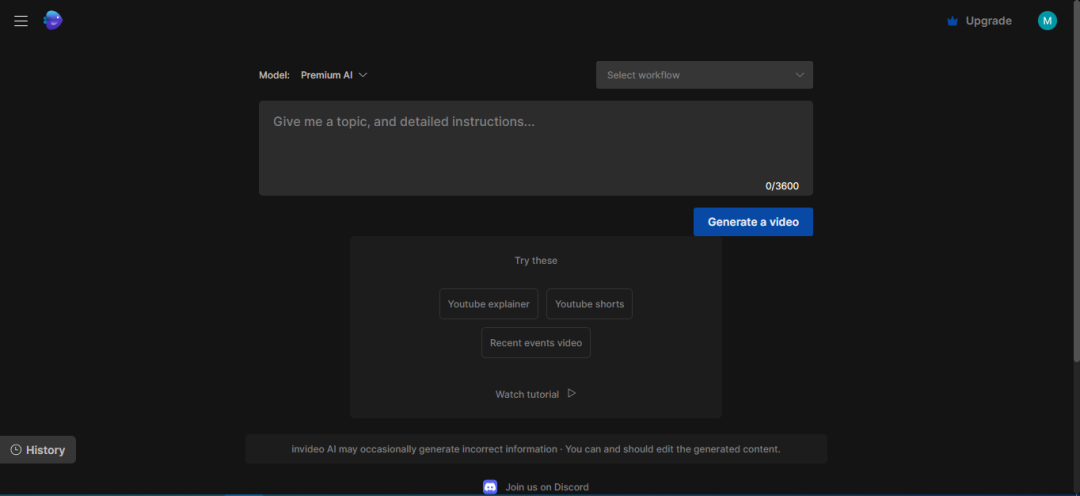Choose the Youtube explainer suggestion
The height and width of the screenshot is (496, 1080).
click(x=489, y=304)
